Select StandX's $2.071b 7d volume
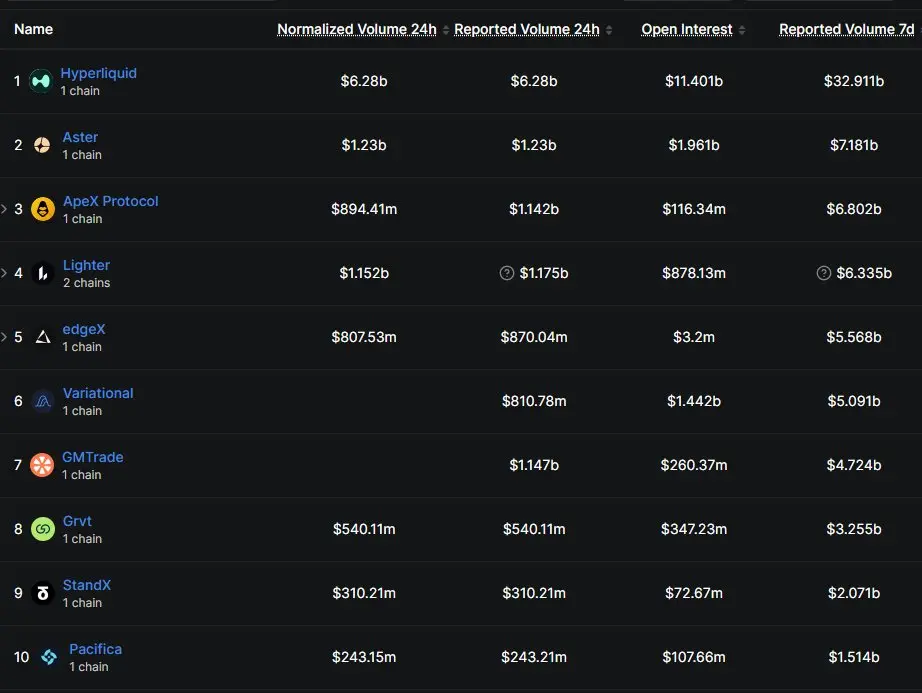The height and width of the screenshot is (693, 922). tap(854, 594)
